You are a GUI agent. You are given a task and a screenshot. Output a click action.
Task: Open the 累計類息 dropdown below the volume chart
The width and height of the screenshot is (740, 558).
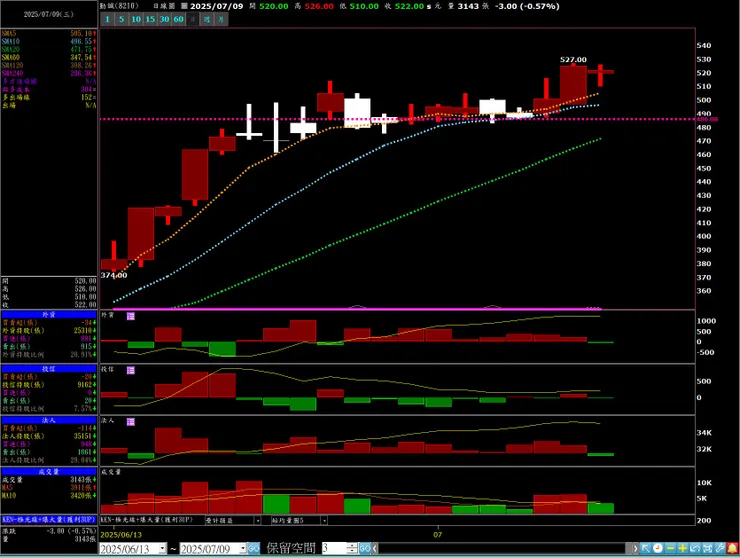258,520
